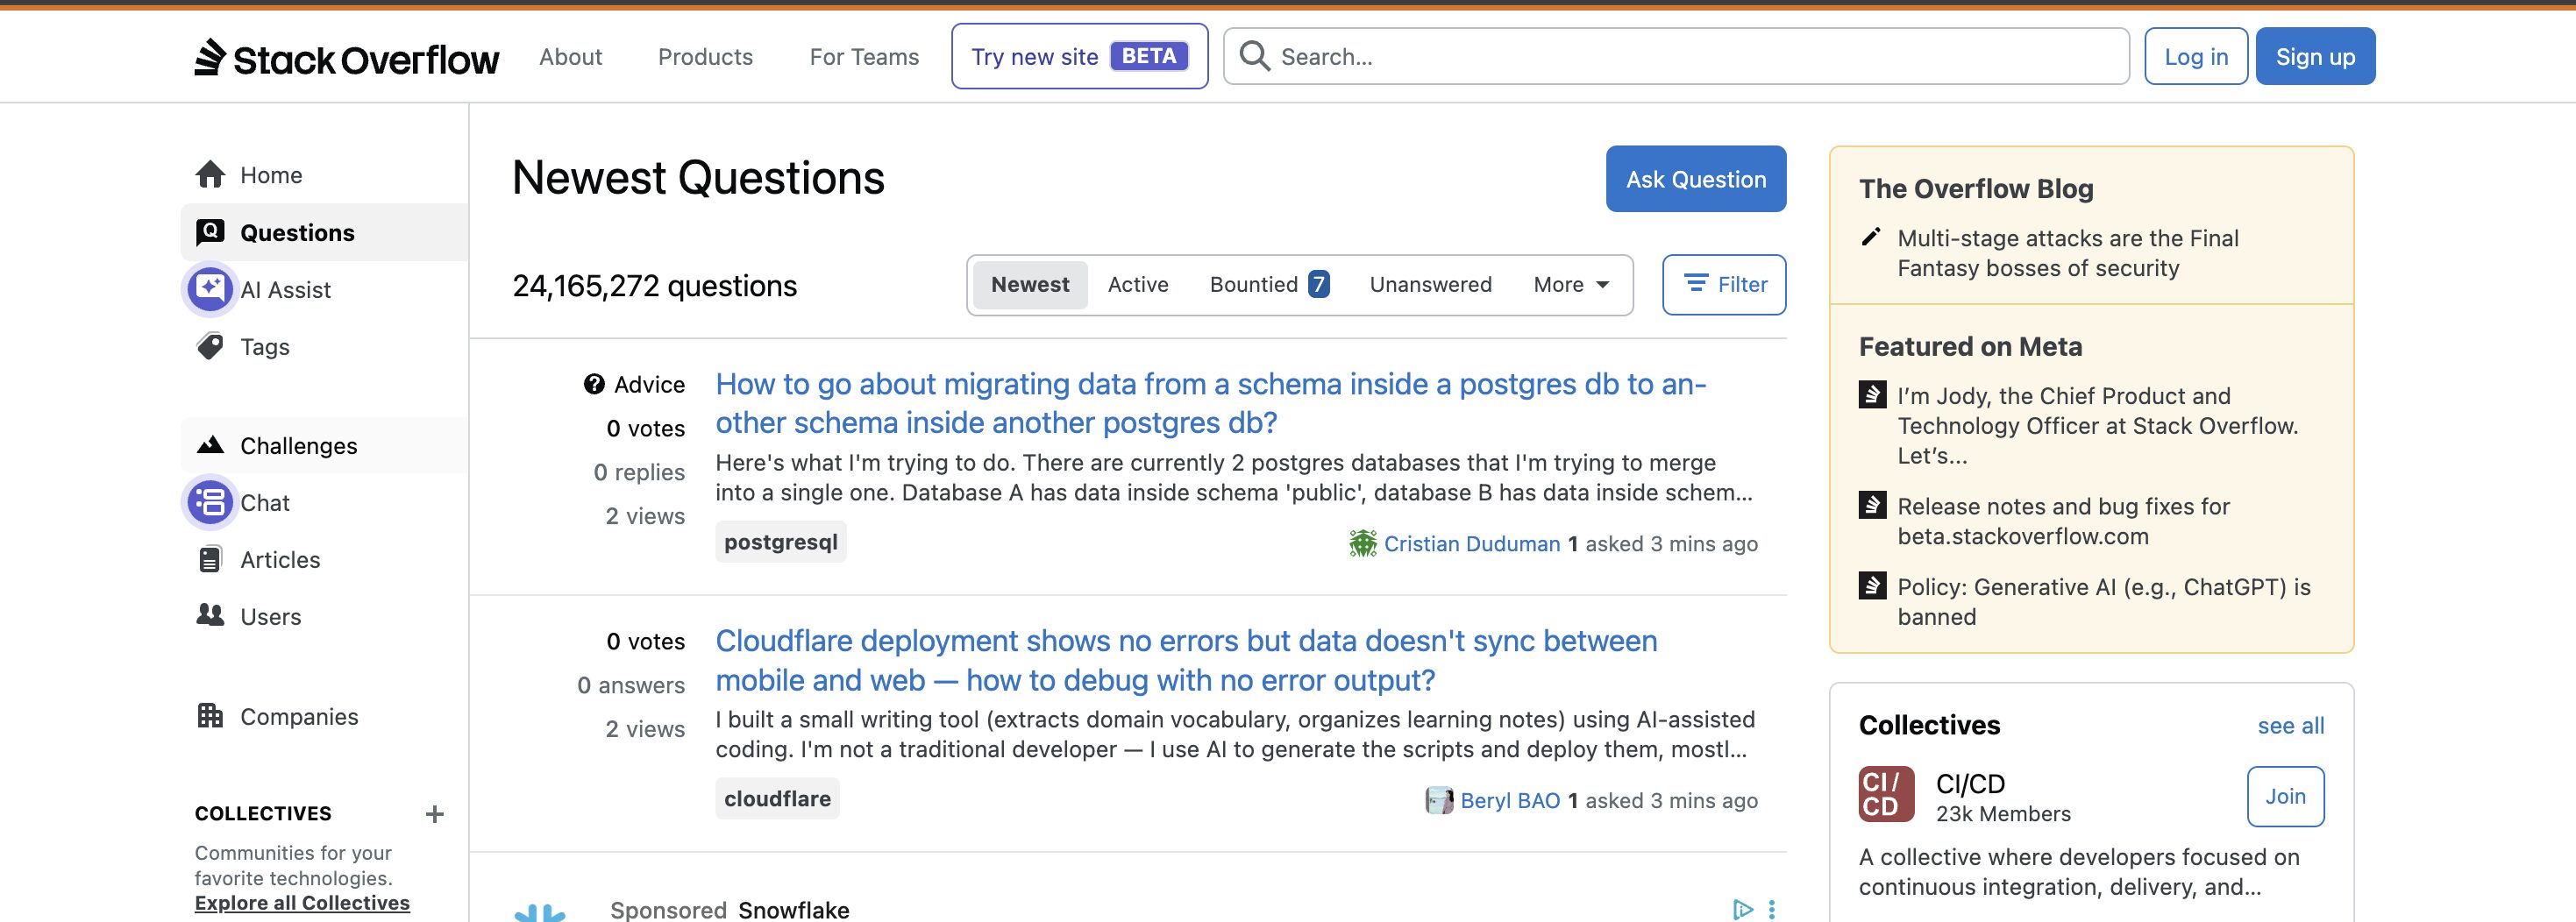Click the Tags icon in sidebar
The image size is (2576, 922).
[x=210, y=347]
